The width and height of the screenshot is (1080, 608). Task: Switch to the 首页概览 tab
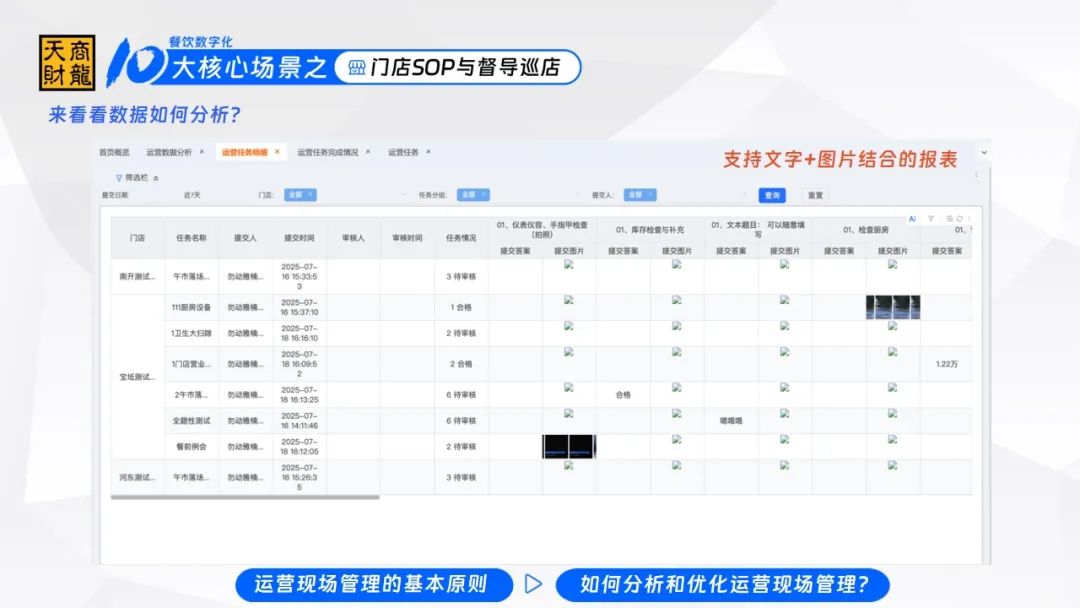114,152
